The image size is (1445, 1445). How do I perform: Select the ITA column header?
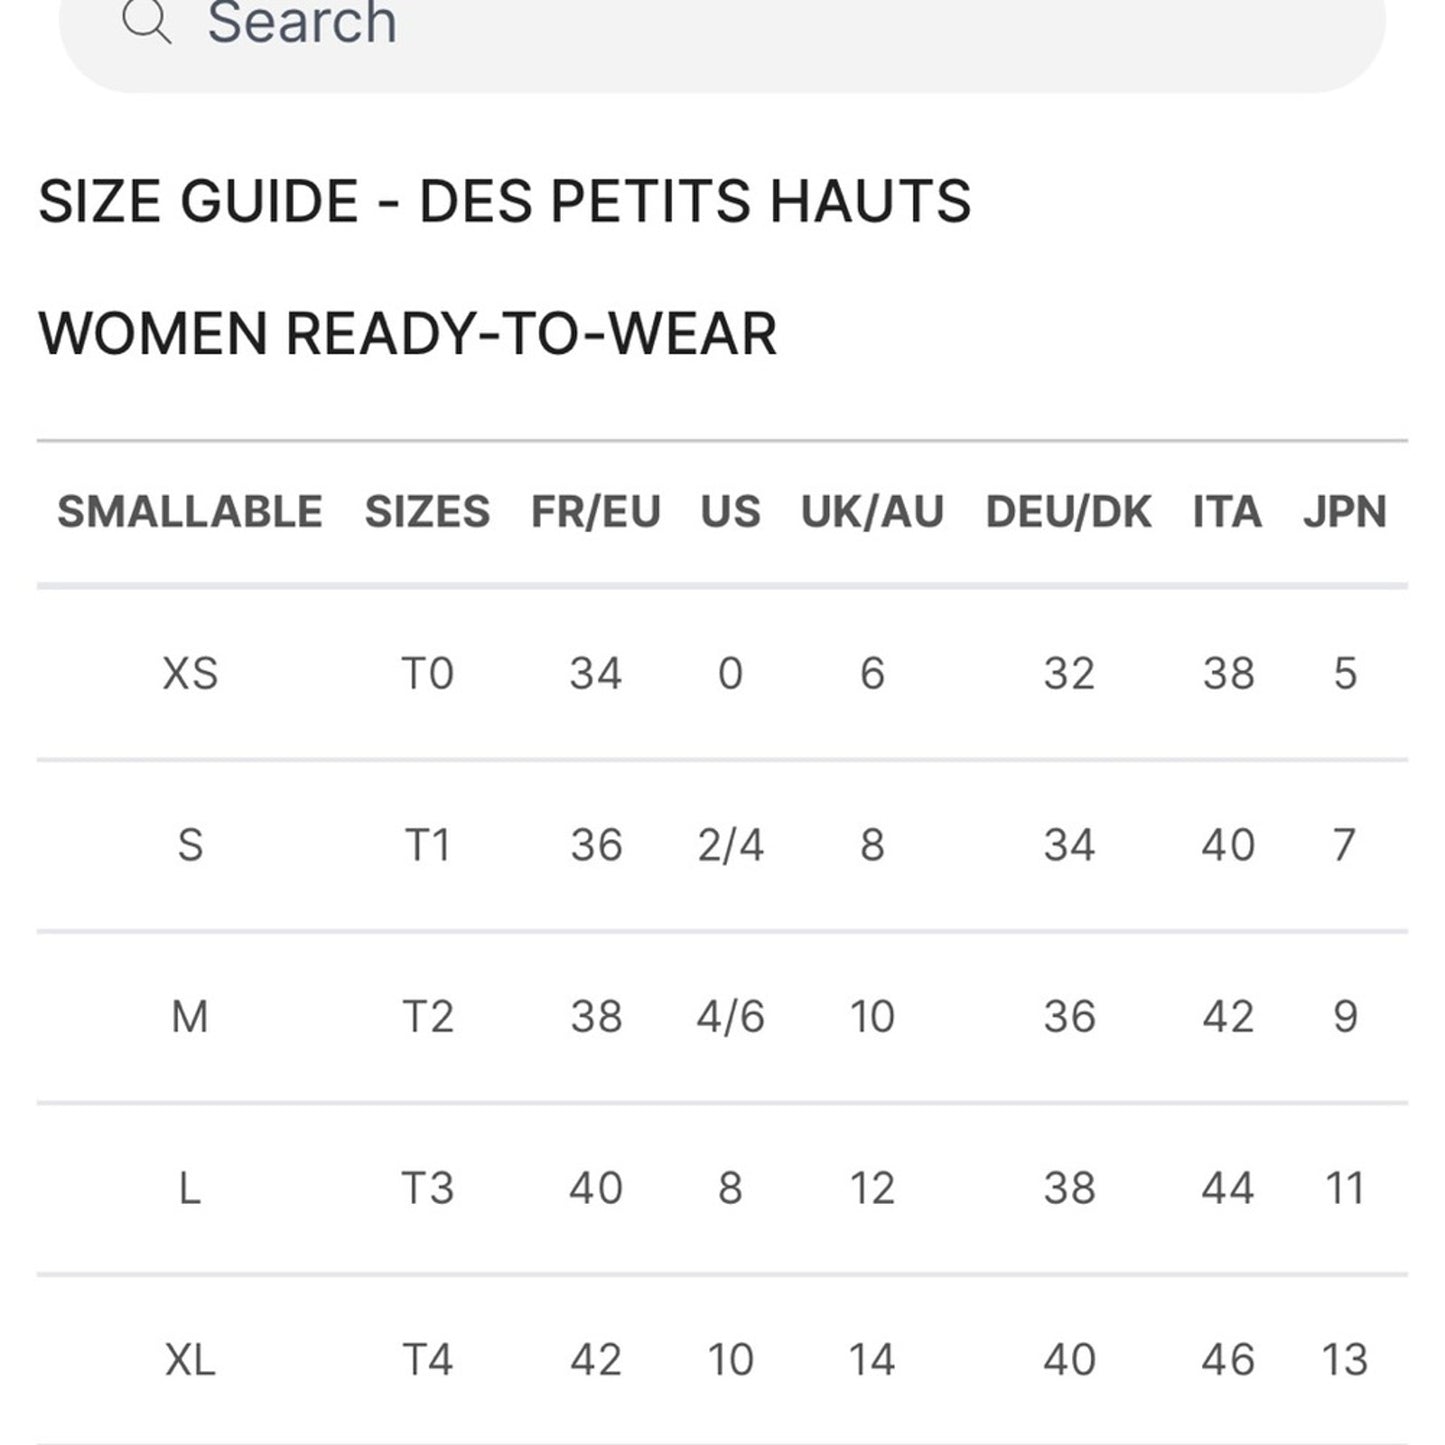pyautogui.click(x=1228, y=511)
